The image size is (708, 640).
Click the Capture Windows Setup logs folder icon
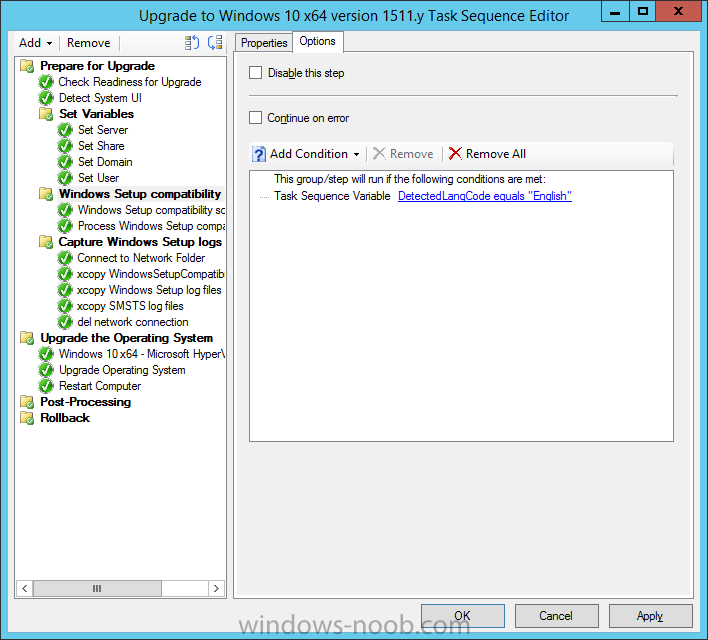[46, 242]
